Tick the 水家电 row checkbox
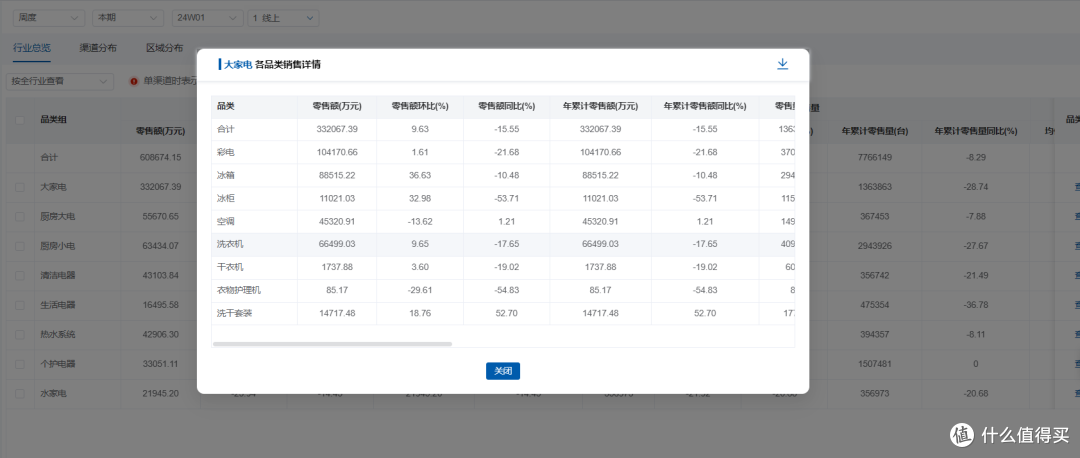 [x=19, y=393]
